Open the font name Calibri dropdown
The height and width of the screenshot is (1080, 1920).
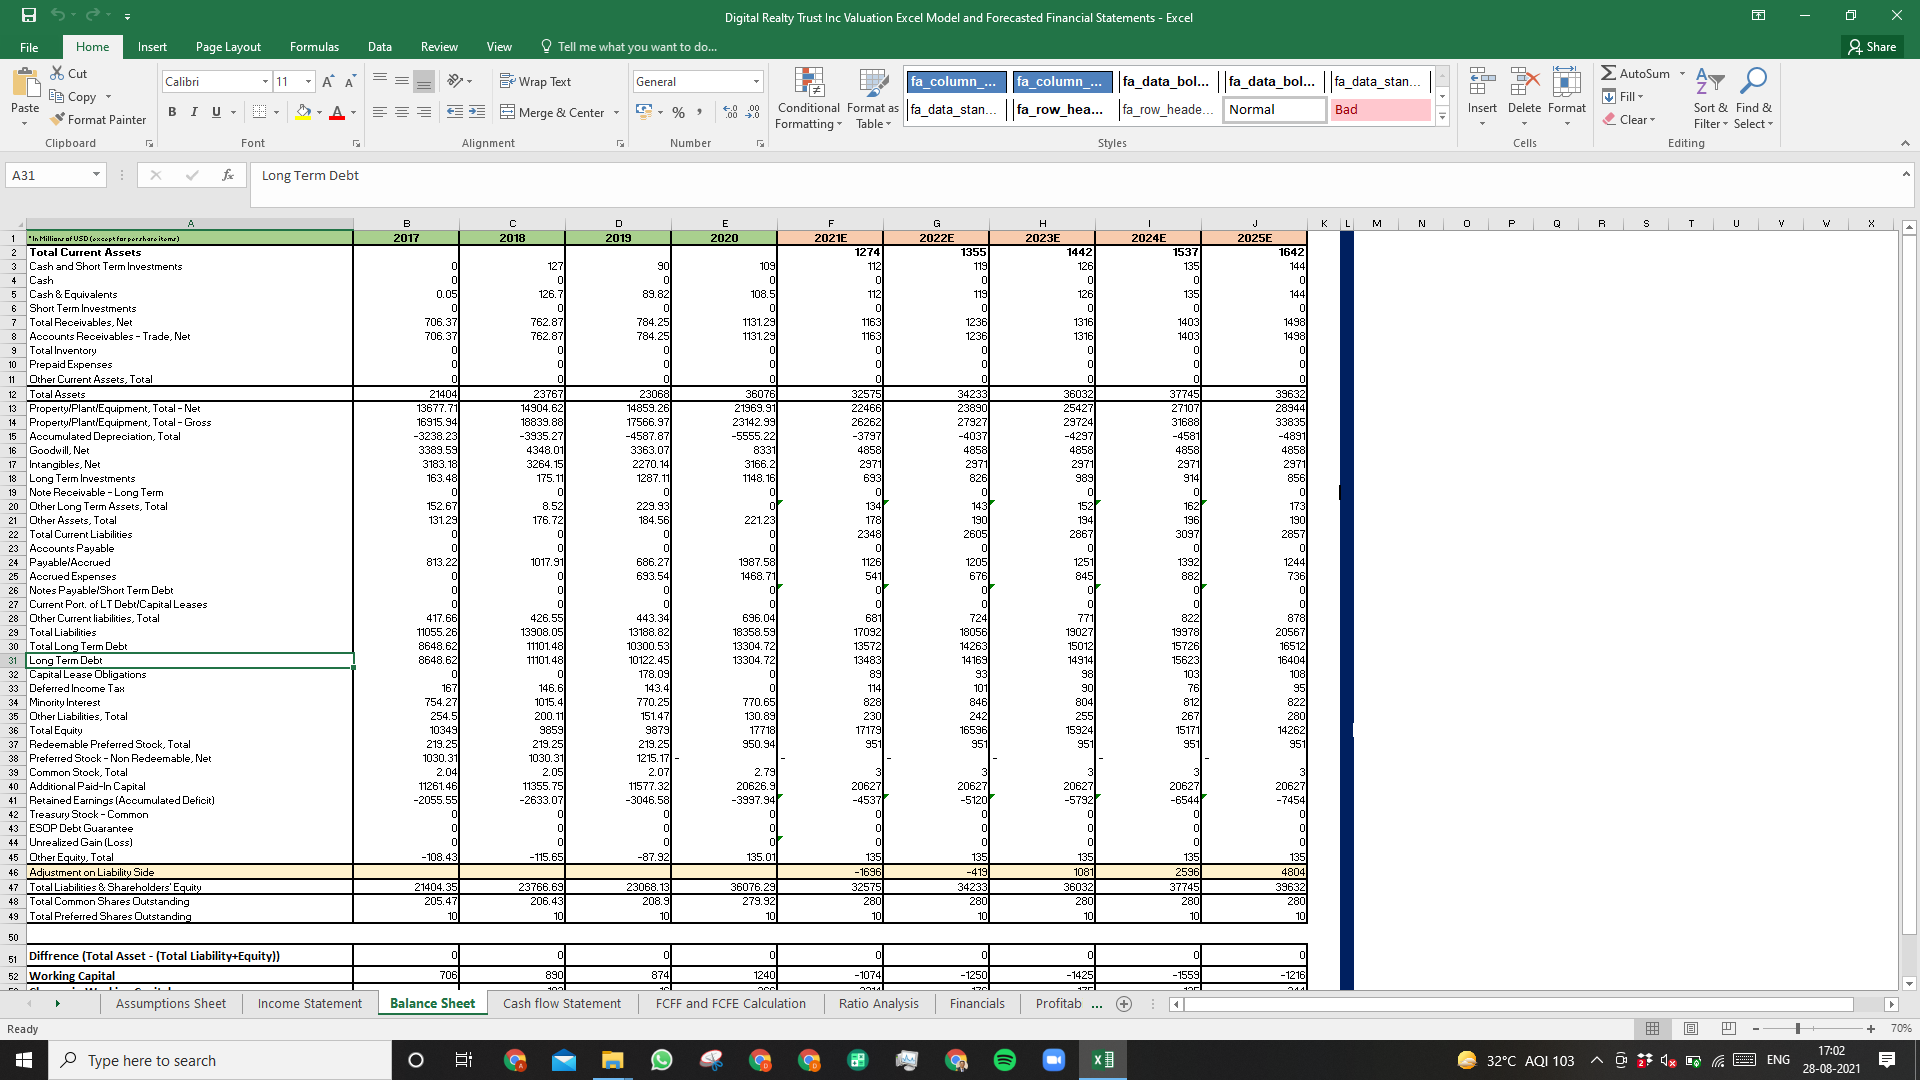[265, 82]
